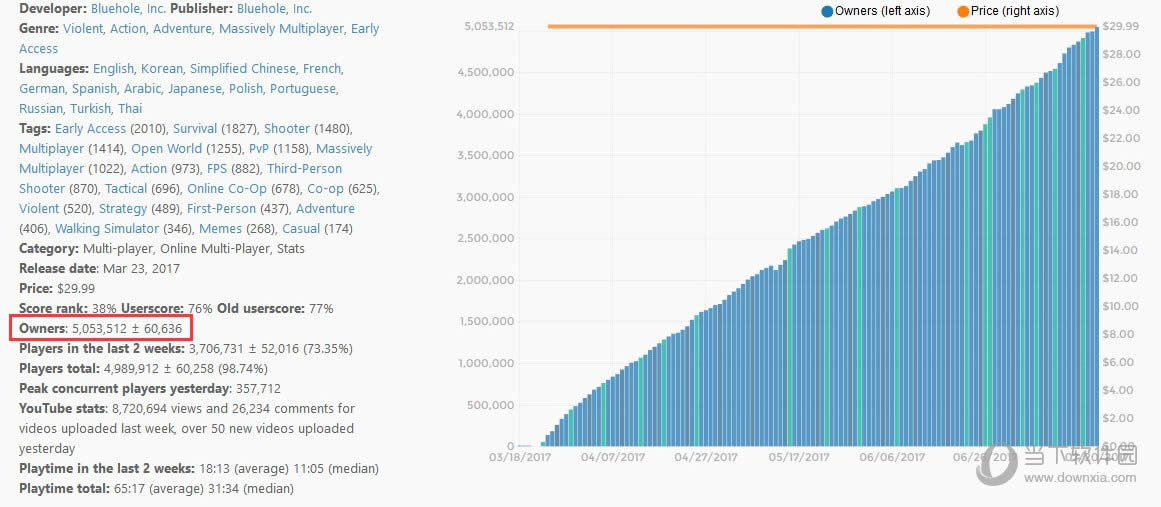Viewport: 1161px width, 507px height.
Task: Toggle the Price (right axis) legend item
Action: [1014, 11]
